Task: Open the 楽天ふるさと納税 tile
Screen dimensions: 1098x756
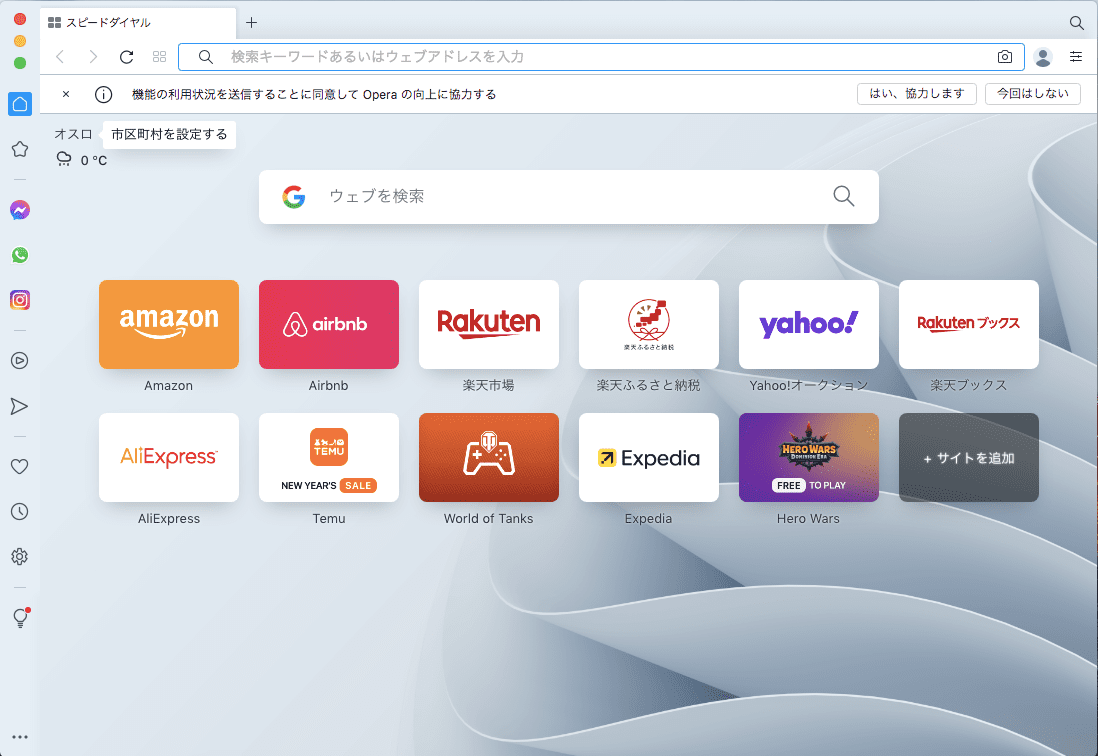Action: click(x=649, y=325)
